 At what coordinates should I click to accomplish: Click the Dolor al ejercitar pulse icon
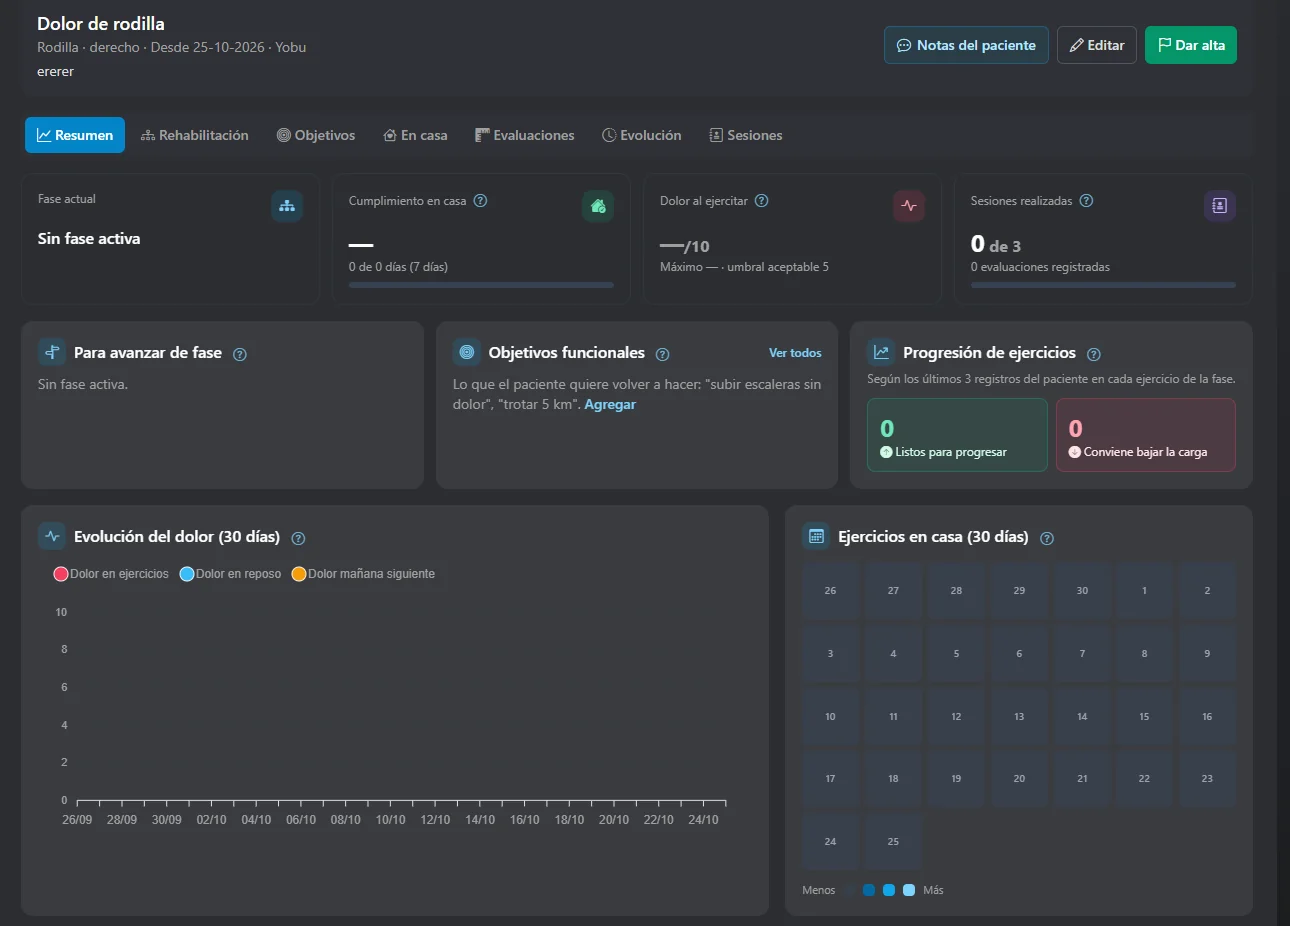(x=909, y=206)
